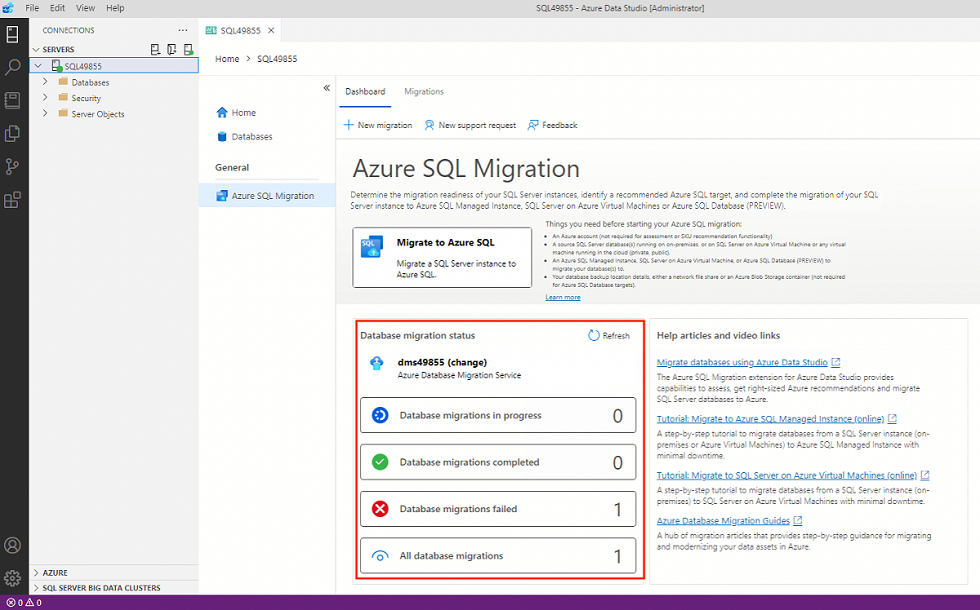Click the Database migrations failed status bar
The image size is (980, 610).
pyautogui.click(x=497, y=508)
